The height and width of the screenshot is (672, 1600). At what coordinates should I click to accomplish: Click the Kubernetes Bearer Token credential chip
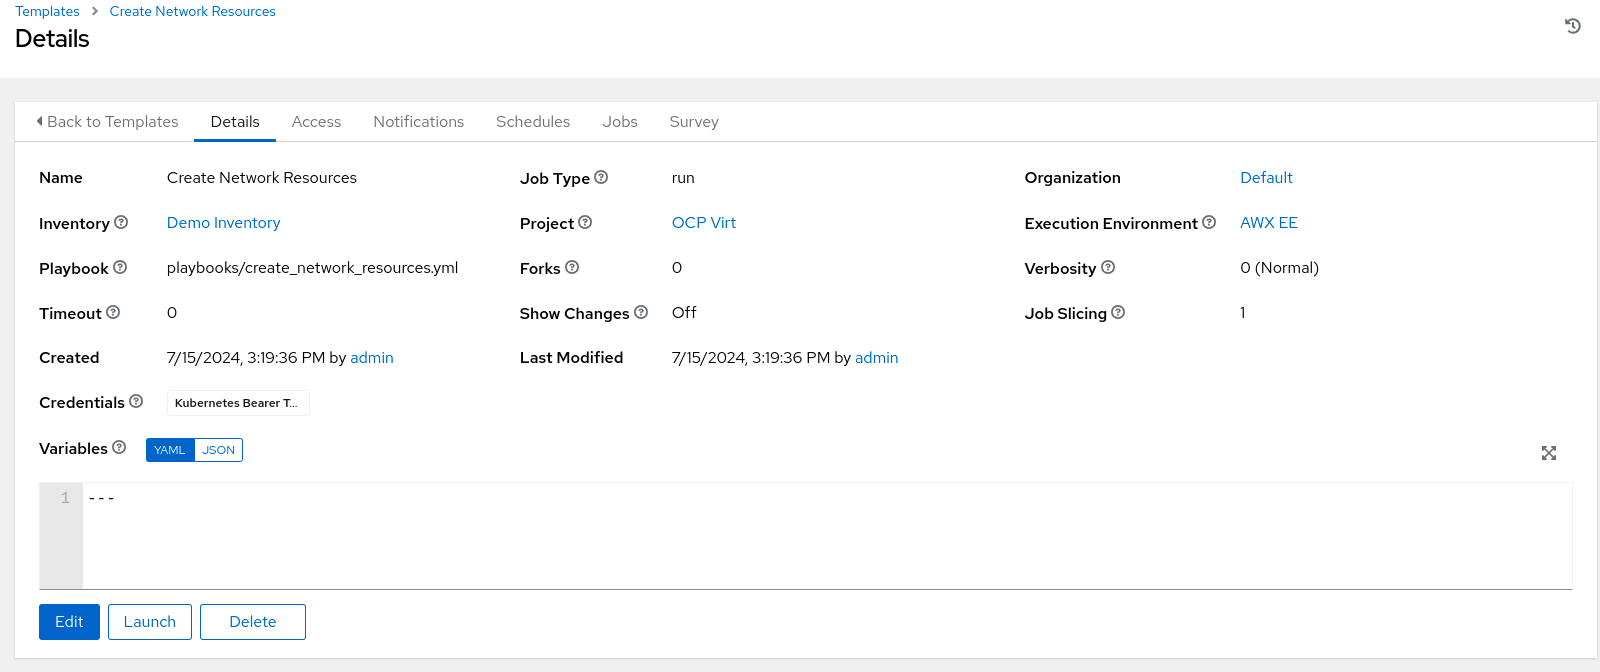(237, 403)
